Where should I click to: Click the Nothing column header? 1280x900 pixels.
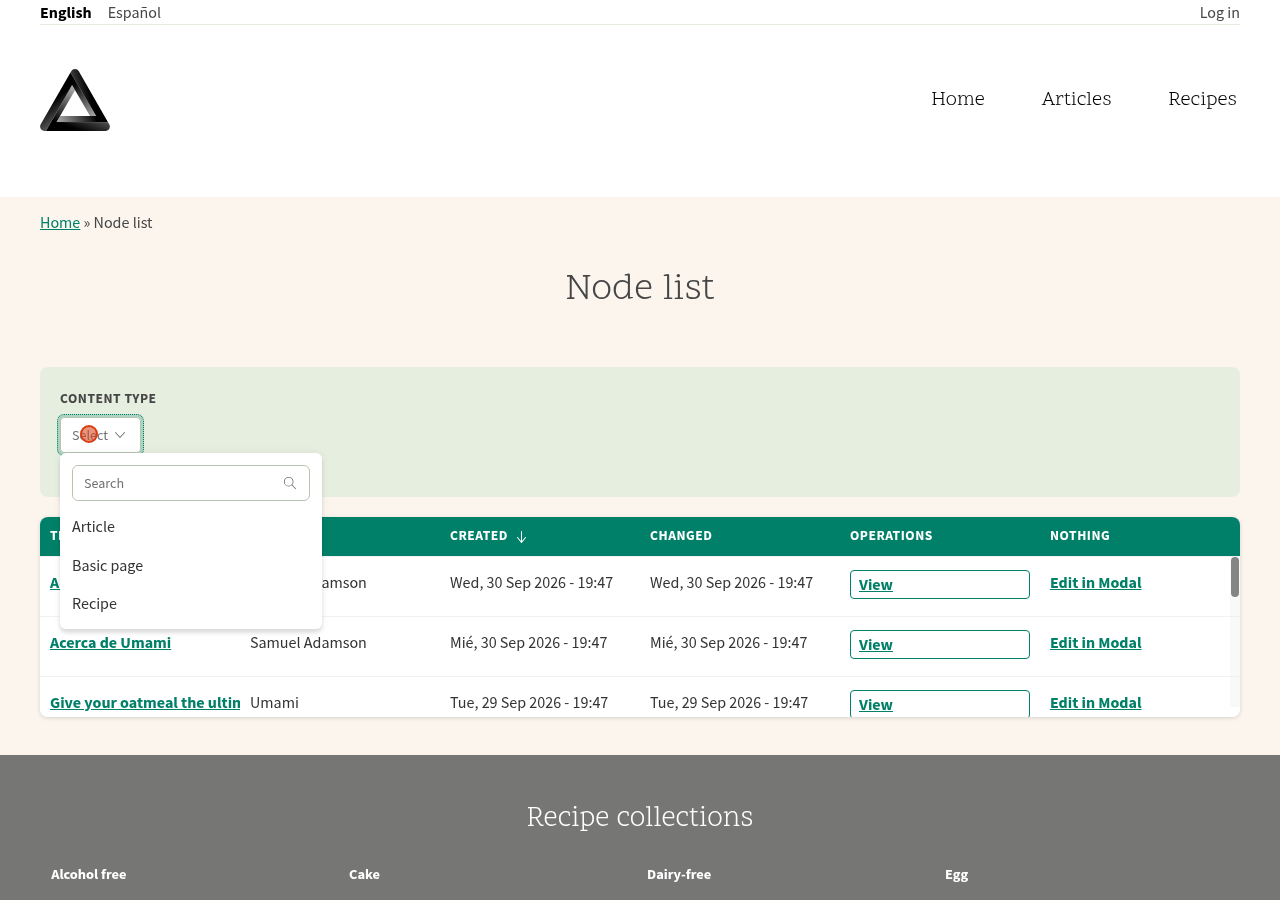1080,536
